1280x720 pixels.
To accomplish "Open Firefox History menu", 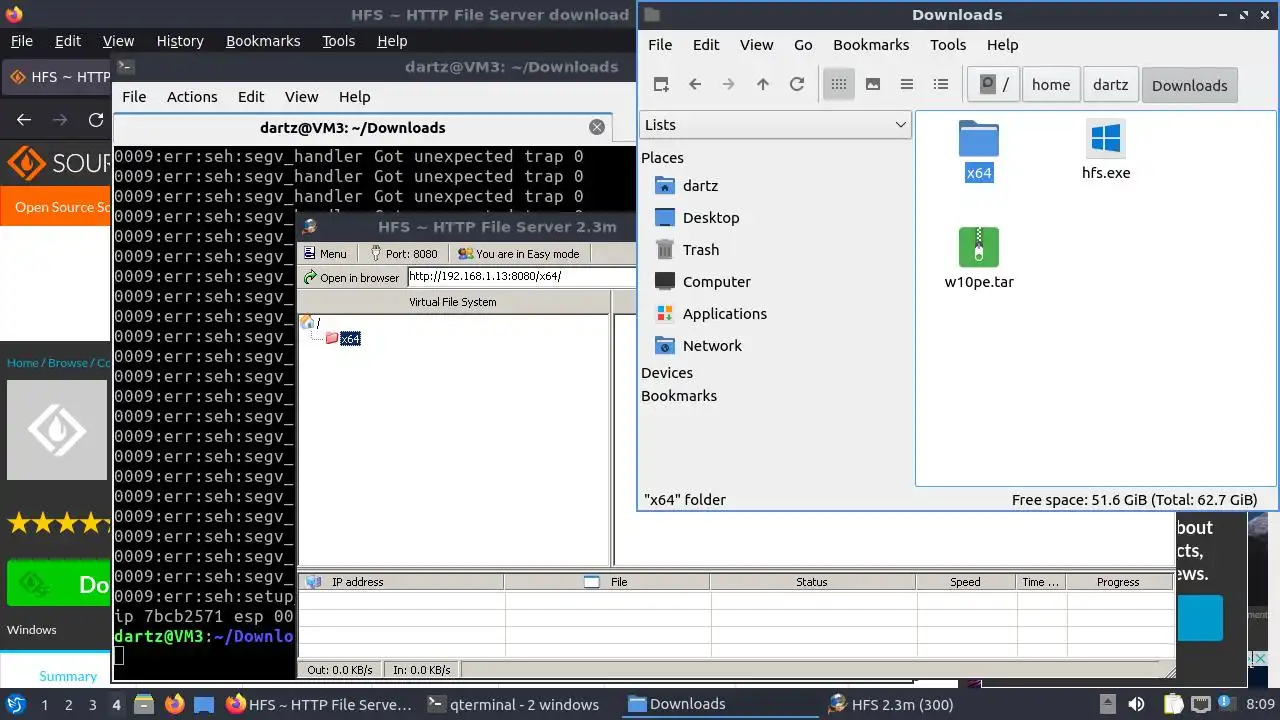I will (x=180, y=41).
